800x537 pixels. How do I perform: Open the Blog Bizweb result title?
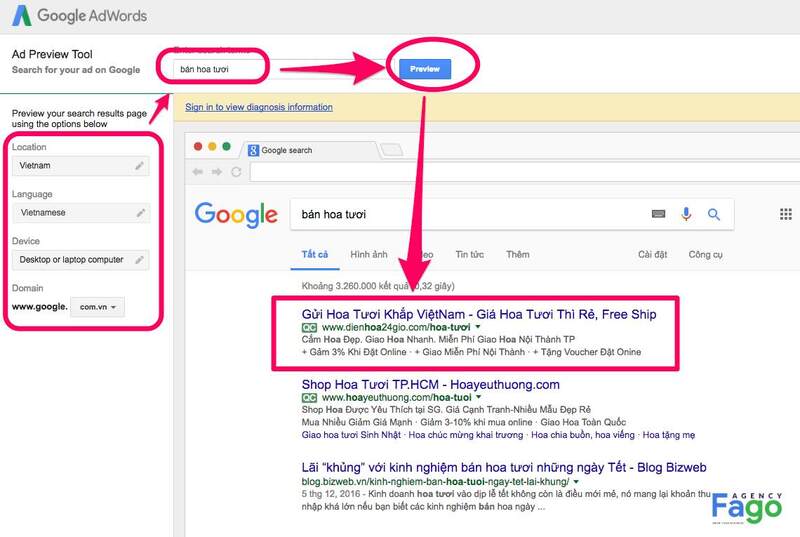pyautogui.click(x=504, y=467)
